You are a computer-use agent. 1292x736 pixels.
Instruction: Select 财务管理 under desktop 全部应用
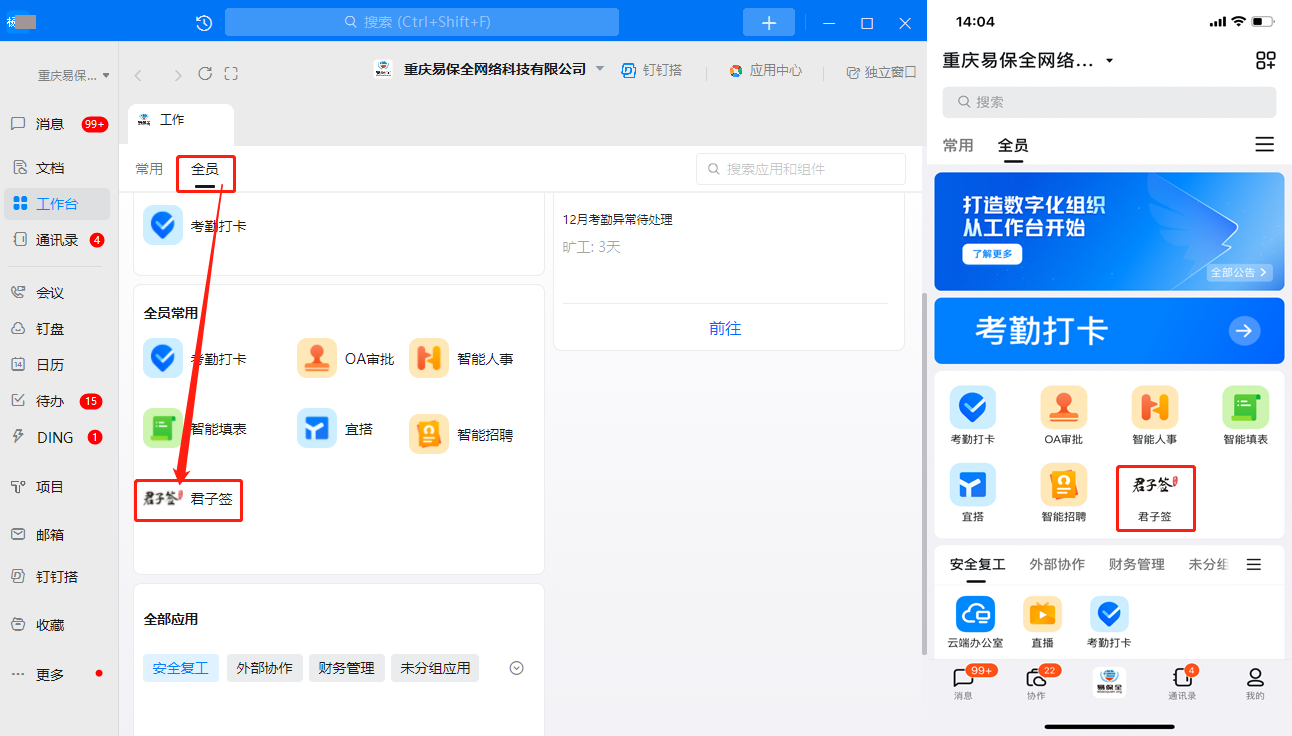pyautogui.click(x=347, y=668)
